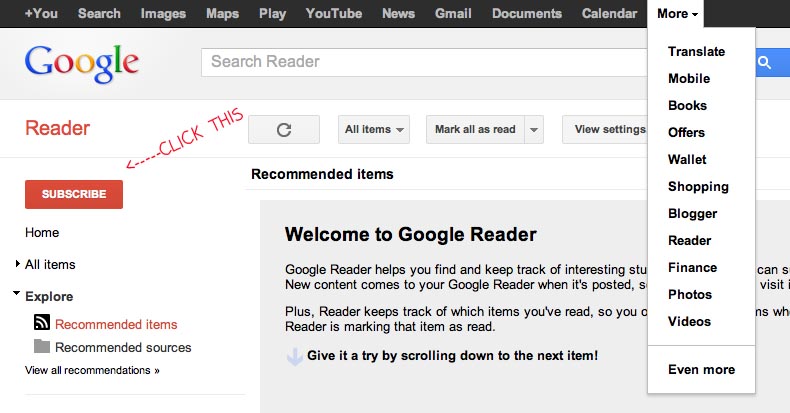
Task: Open the Mark all as read arrow dropdown
Action: 534,130
